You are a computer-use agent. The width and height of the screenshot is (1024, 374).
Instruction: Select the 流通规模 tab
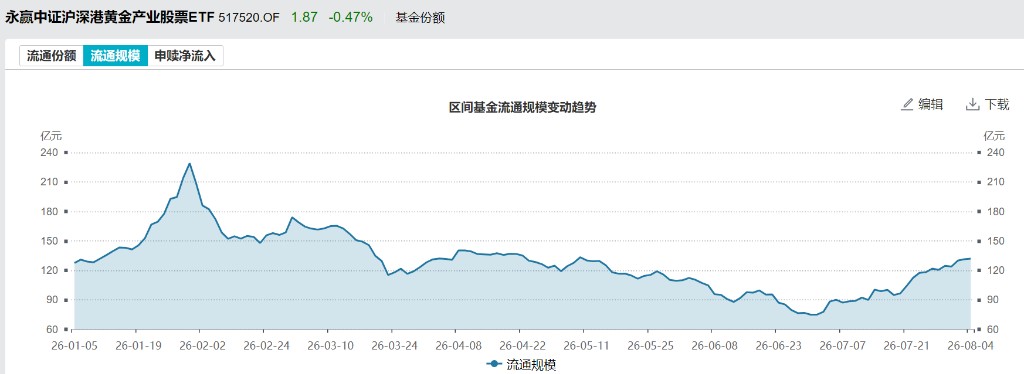point(115,56)
